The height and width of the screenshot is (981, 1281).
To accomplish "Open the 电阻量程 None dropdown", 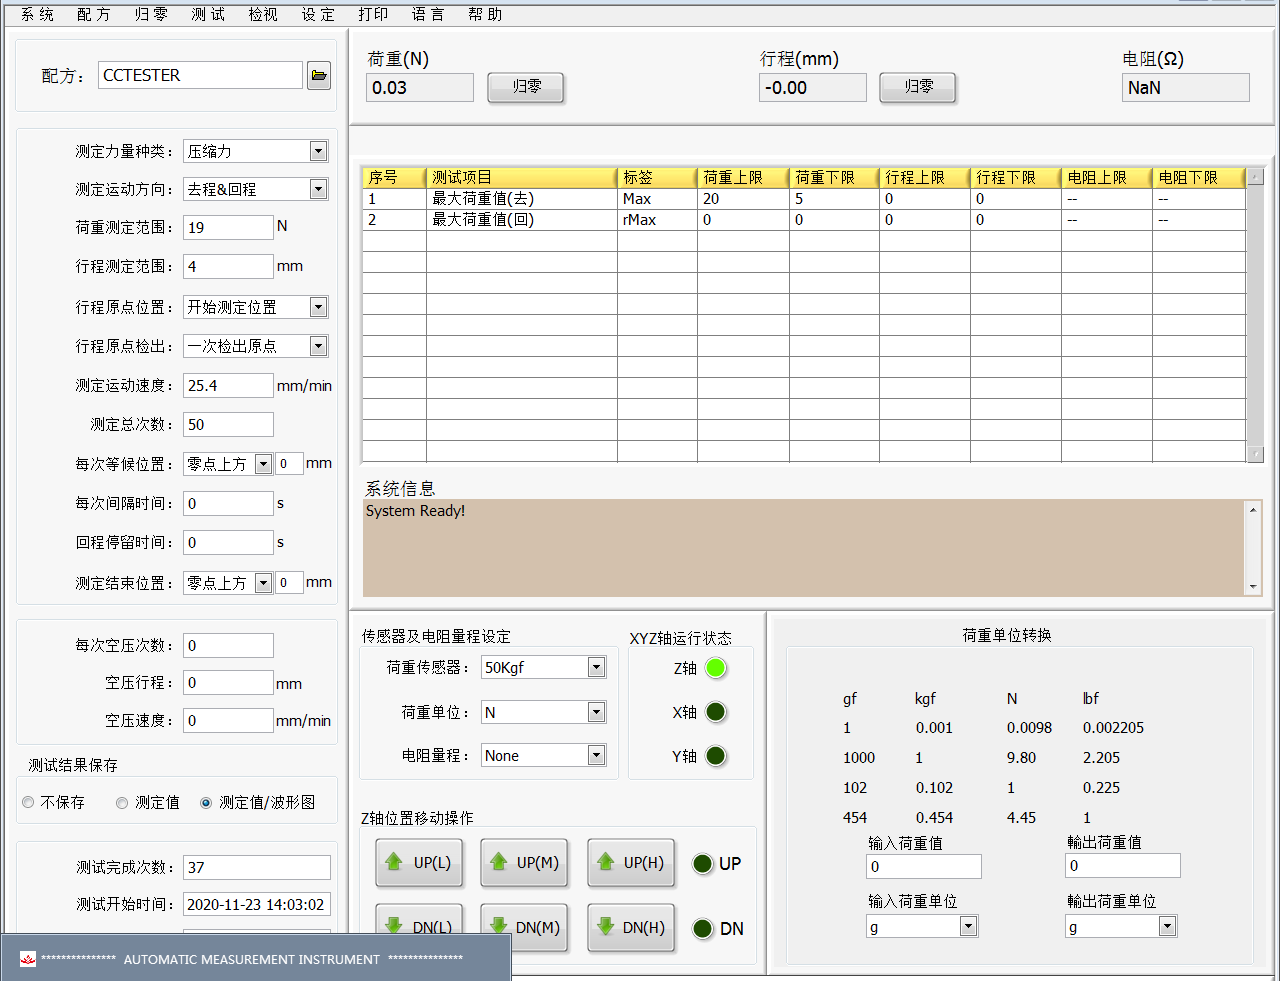I will (596, 755).
